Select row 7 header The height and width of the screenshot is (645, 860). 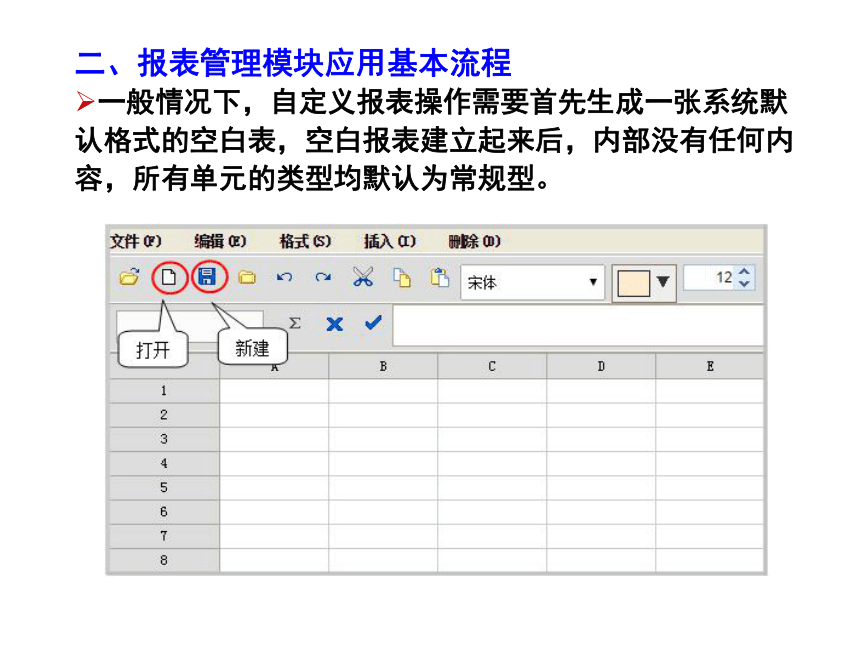(164, 536)
